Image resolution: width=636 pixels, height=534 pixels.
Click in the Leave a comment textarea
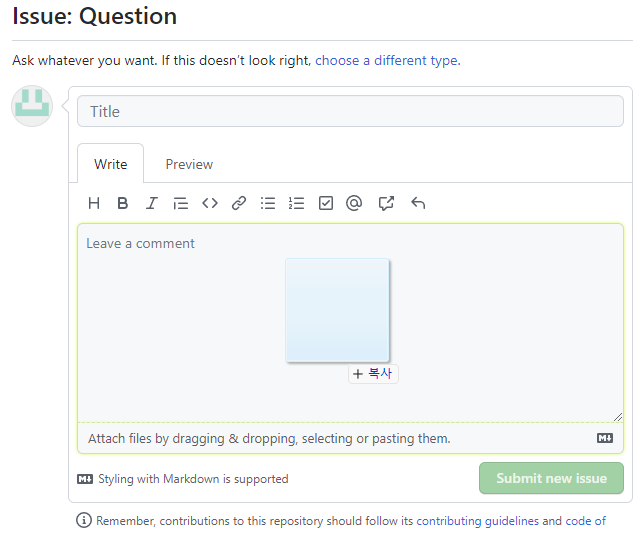pos(350,323)
